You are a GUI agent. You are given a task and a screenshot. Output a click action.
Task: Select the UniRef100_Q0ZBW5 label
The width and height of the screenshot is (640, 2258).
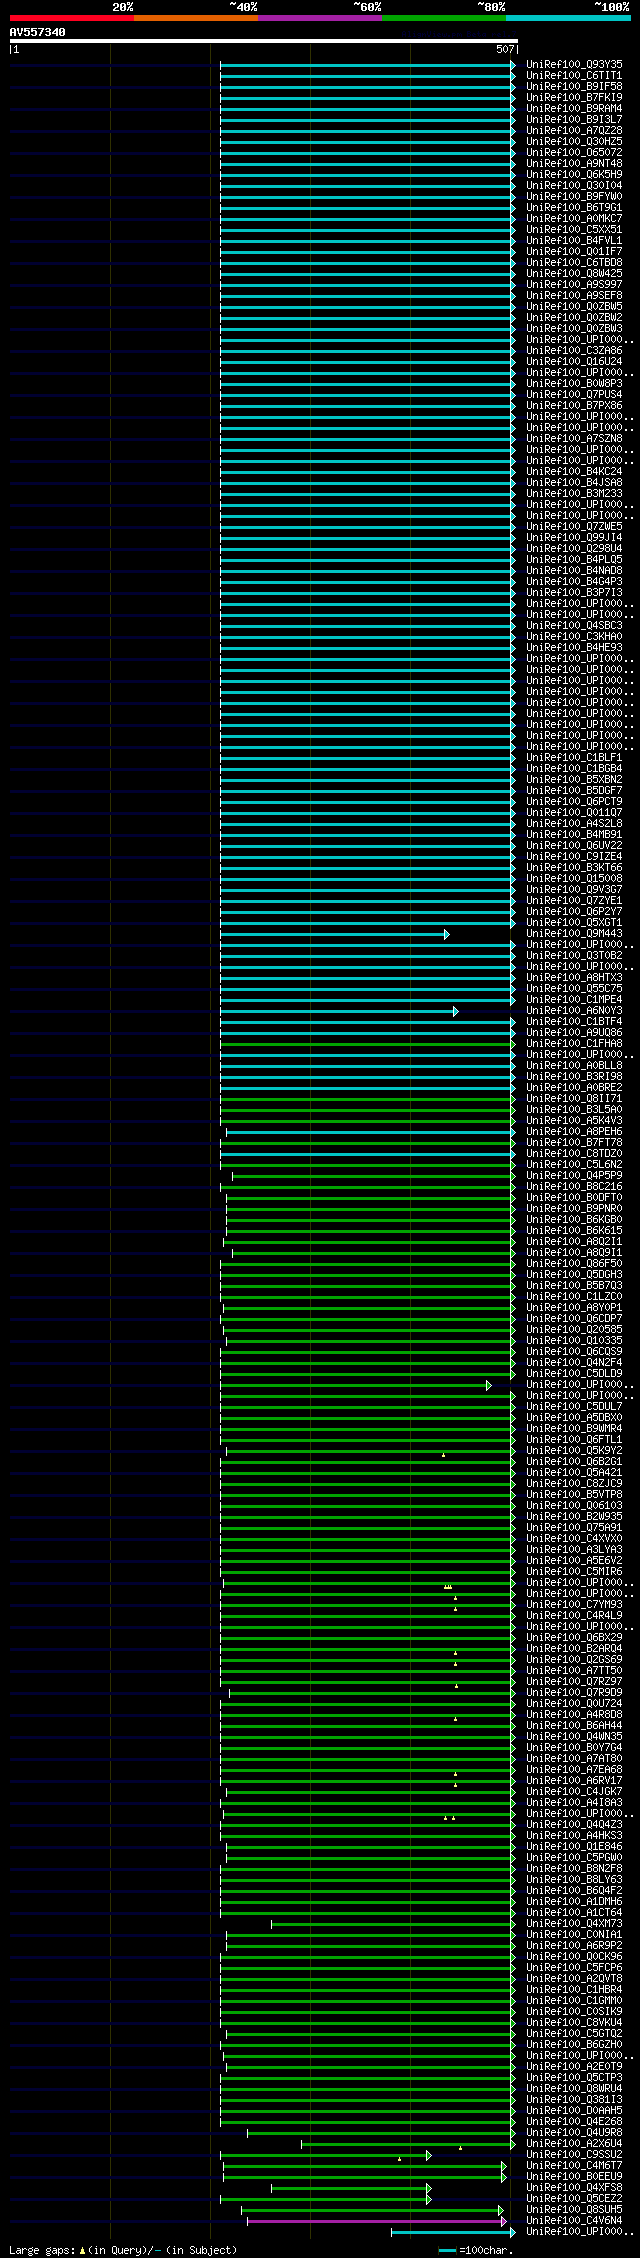click(x=574, y=307)
